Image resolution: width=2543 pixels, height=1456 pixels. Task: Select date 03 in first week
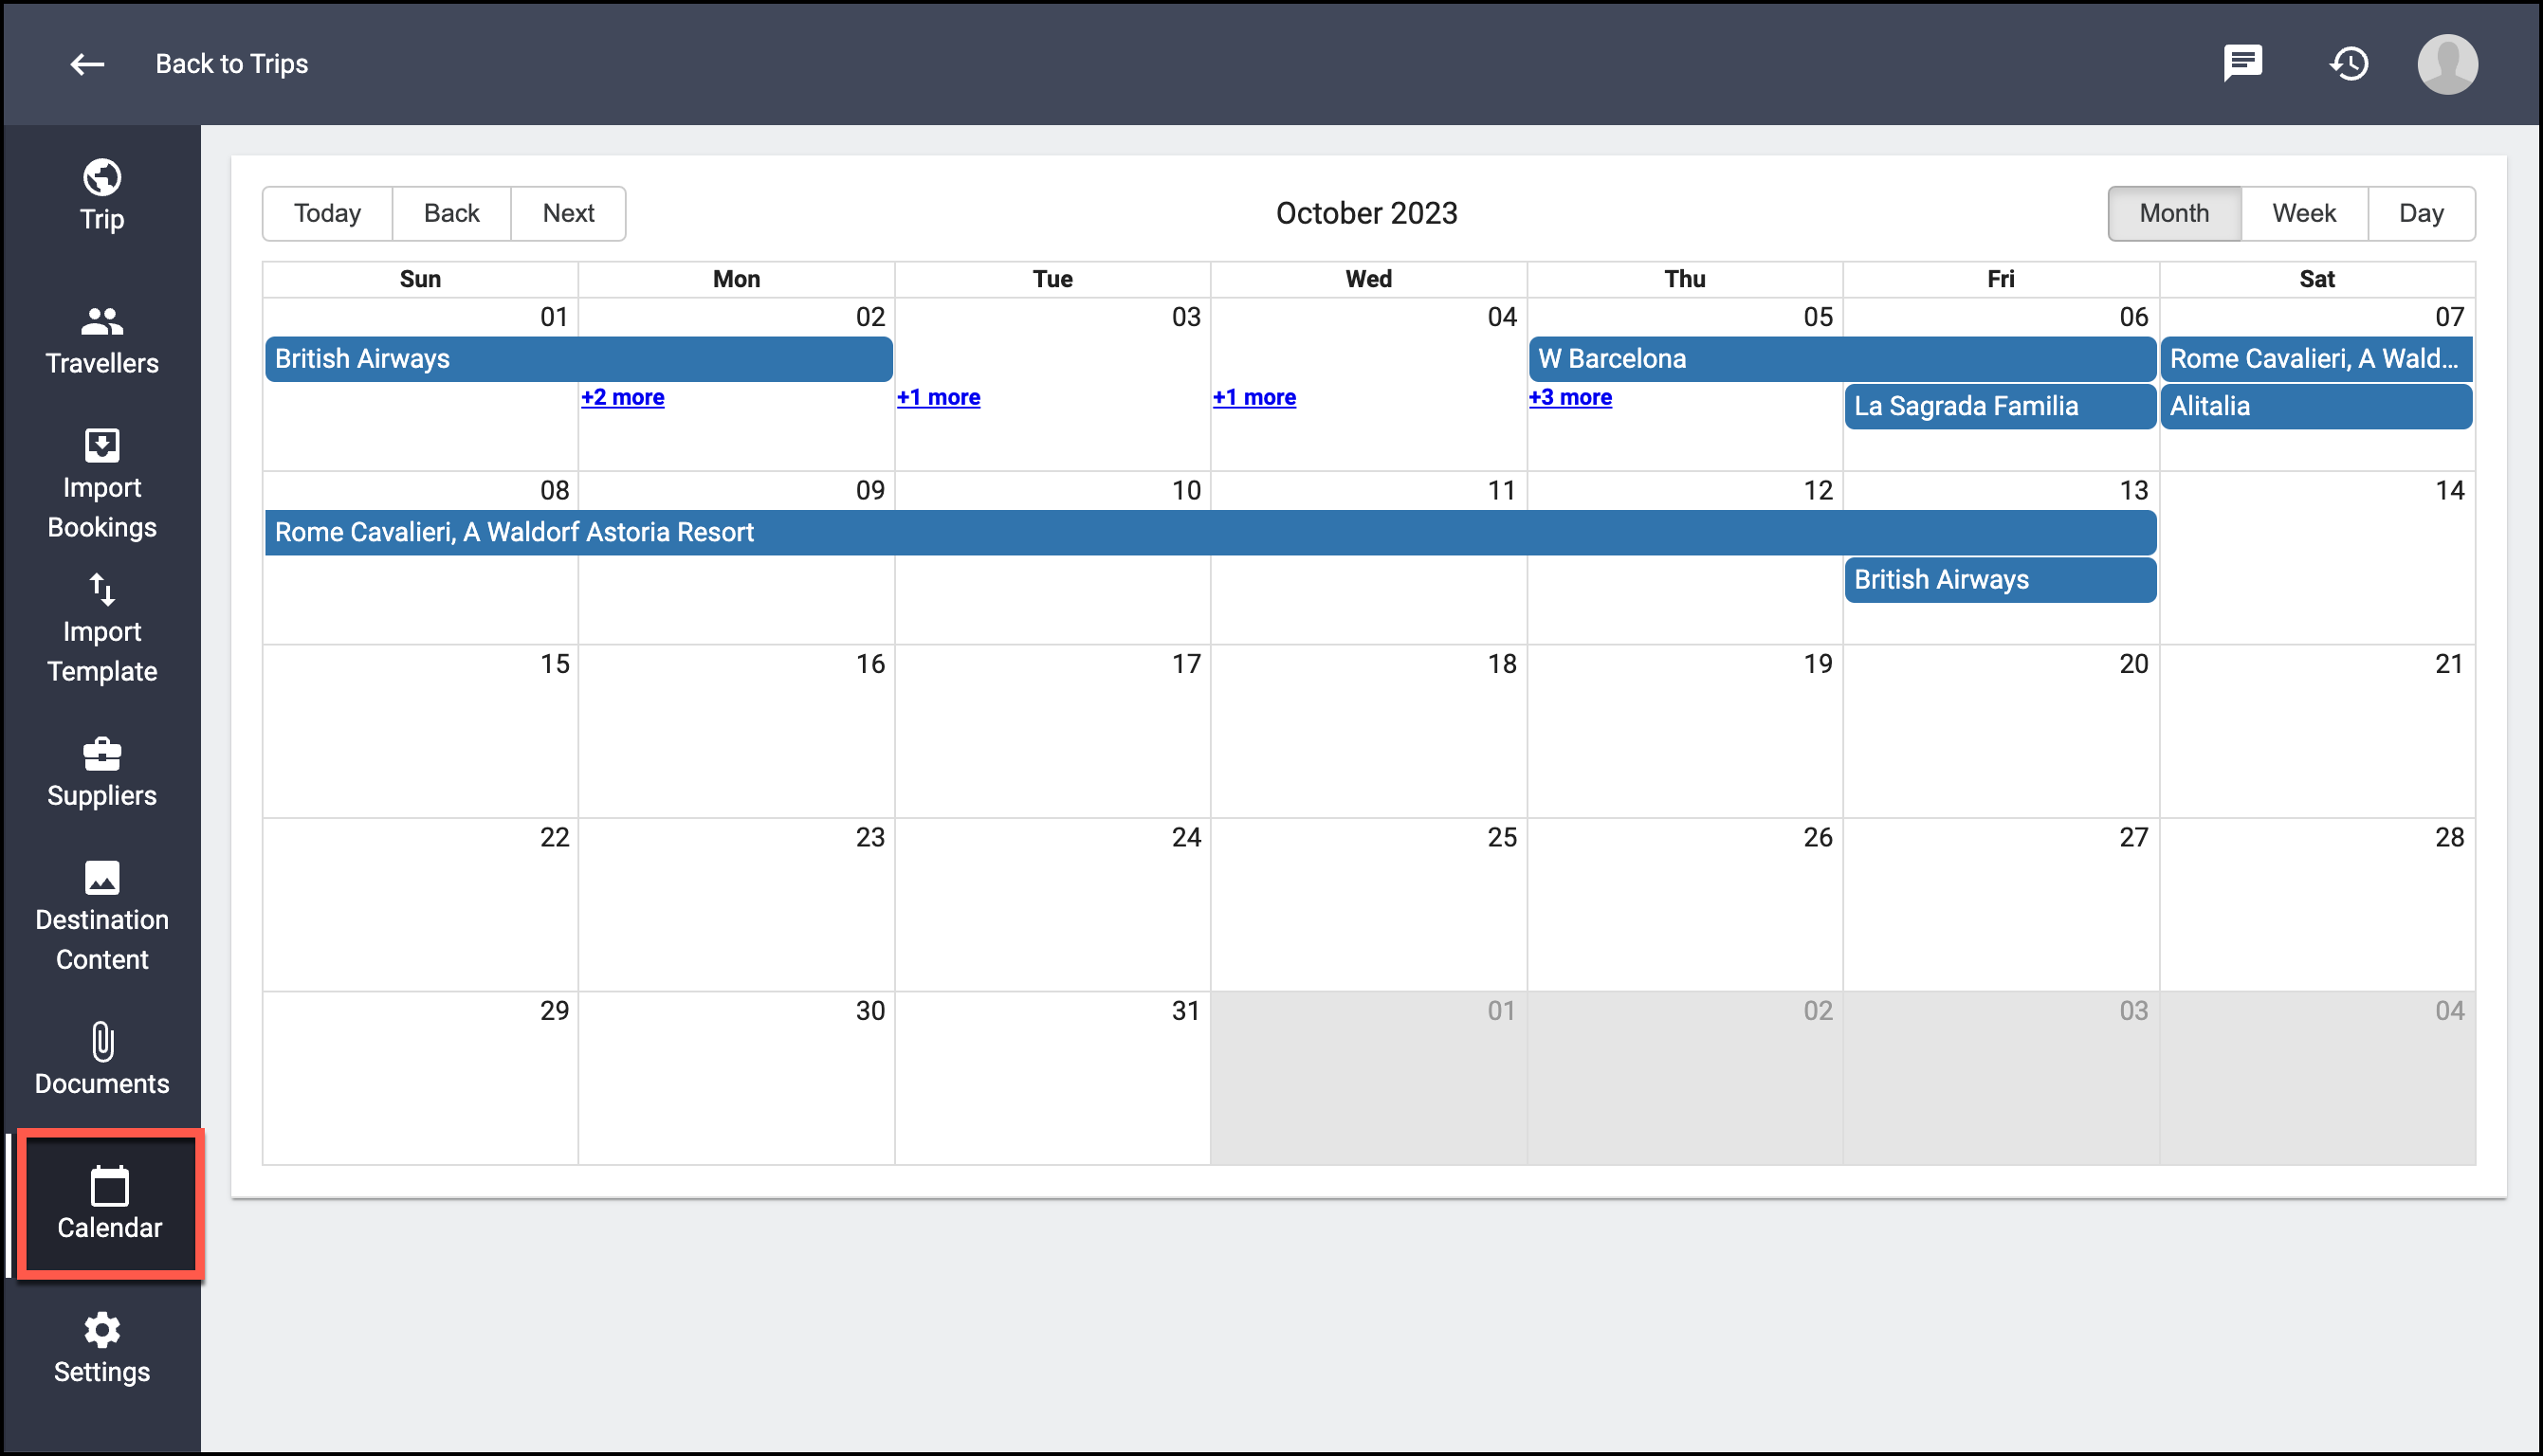pos(1186,317)
